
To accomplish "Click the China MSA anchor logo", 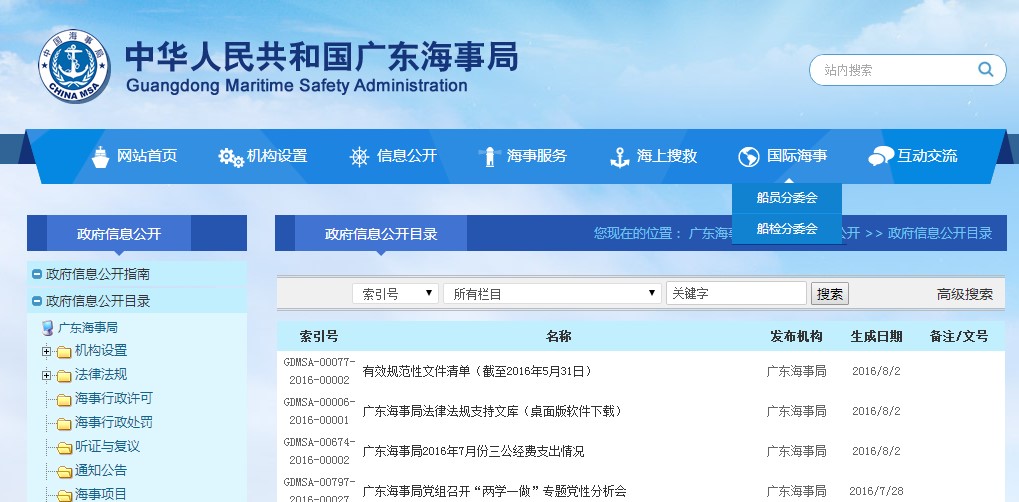I will [73, 66].
